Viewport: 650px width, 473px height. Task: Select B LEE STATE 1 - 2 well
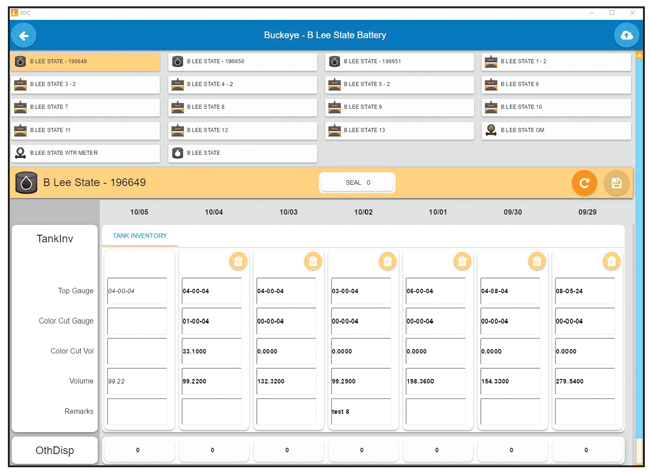point(555,62)
